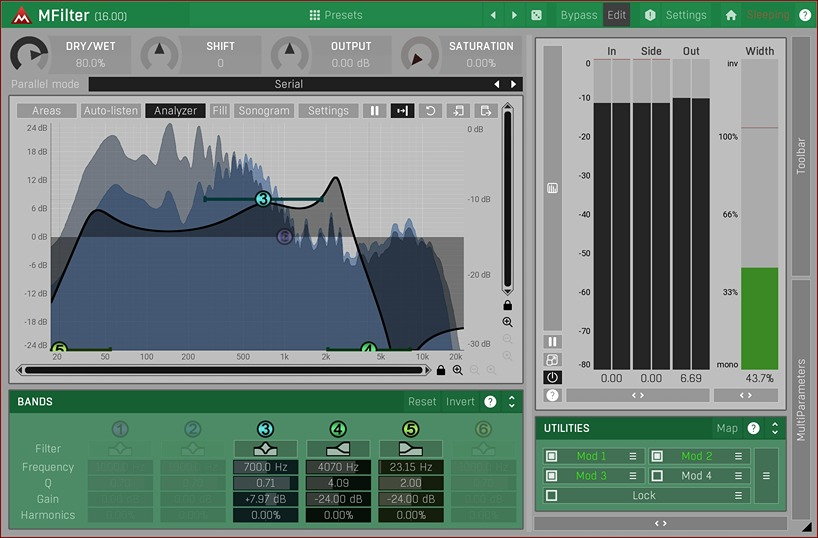The image size is (818, 538).
Task: Pause the level meters
Action: click(x=552, y=342)
